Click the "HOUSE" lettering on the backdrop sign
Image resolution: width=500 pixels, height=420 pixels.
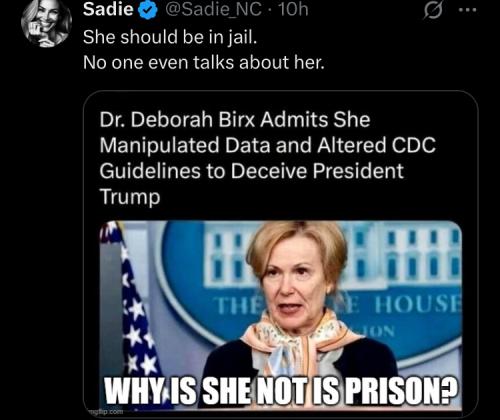418,305
